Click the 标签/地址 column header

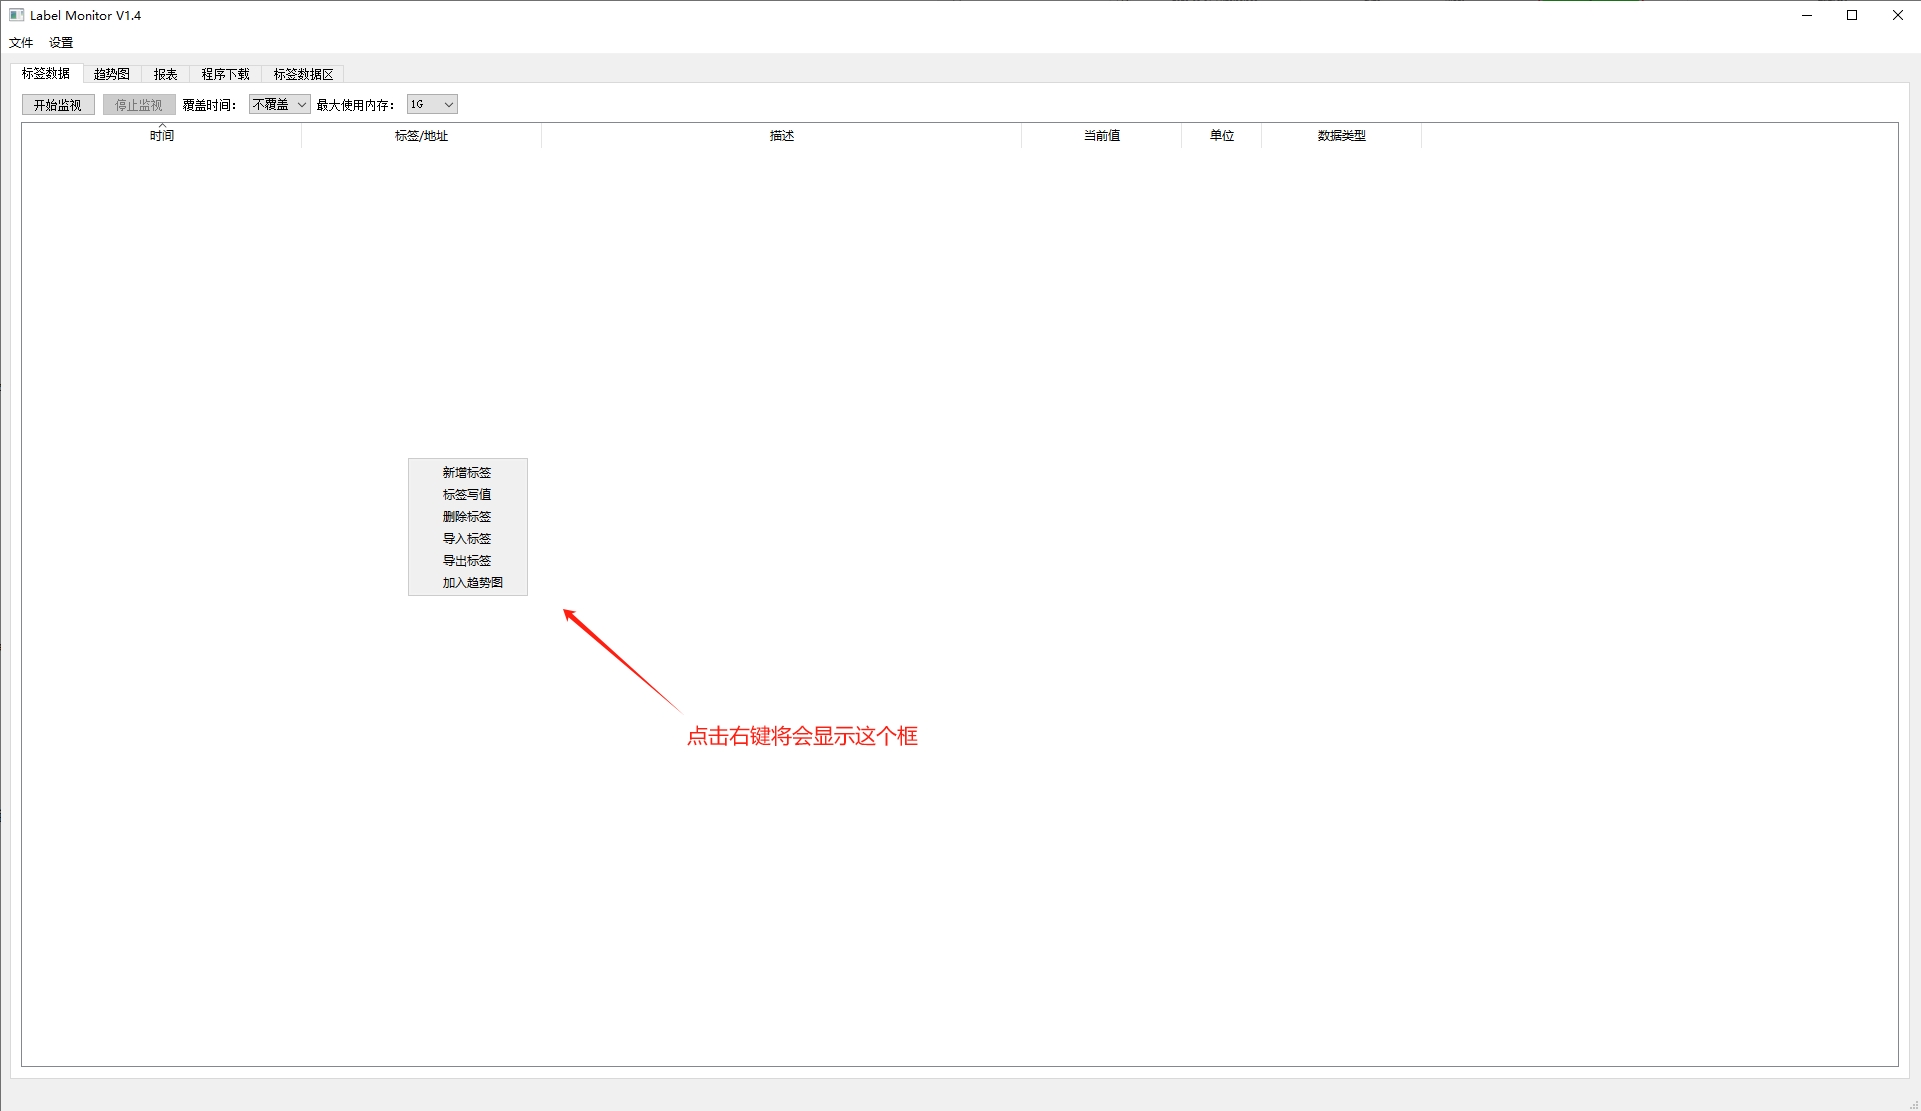click(x=421, y=136)
